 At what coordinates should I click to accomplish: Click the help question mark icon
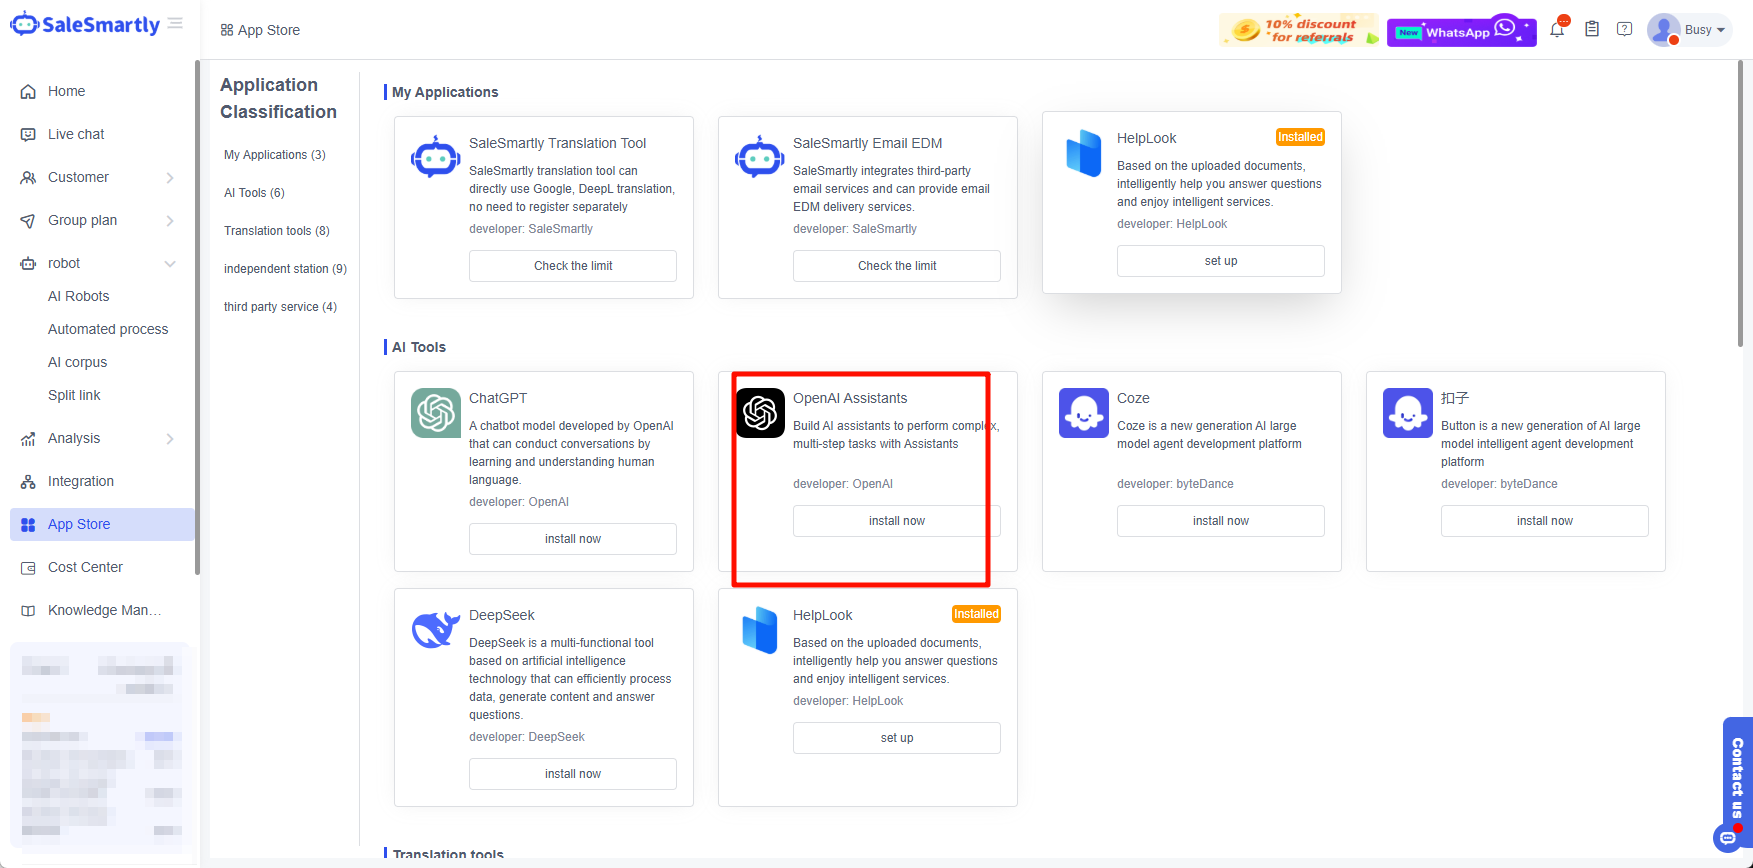[1625, 30]
